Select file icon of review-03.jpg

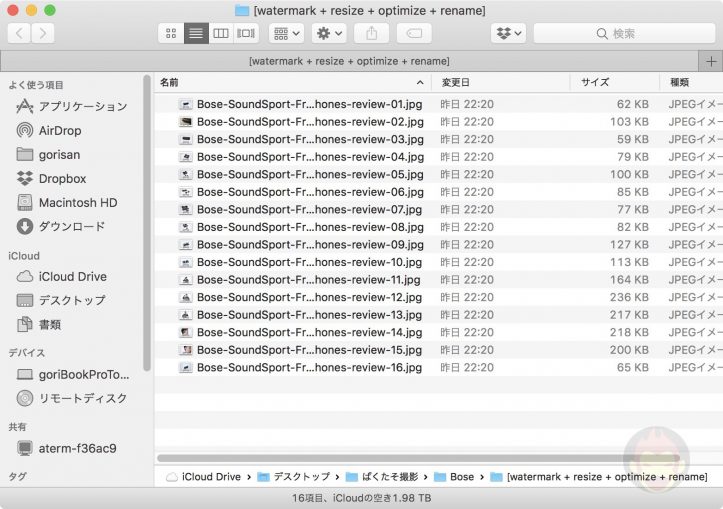[185, 140]
